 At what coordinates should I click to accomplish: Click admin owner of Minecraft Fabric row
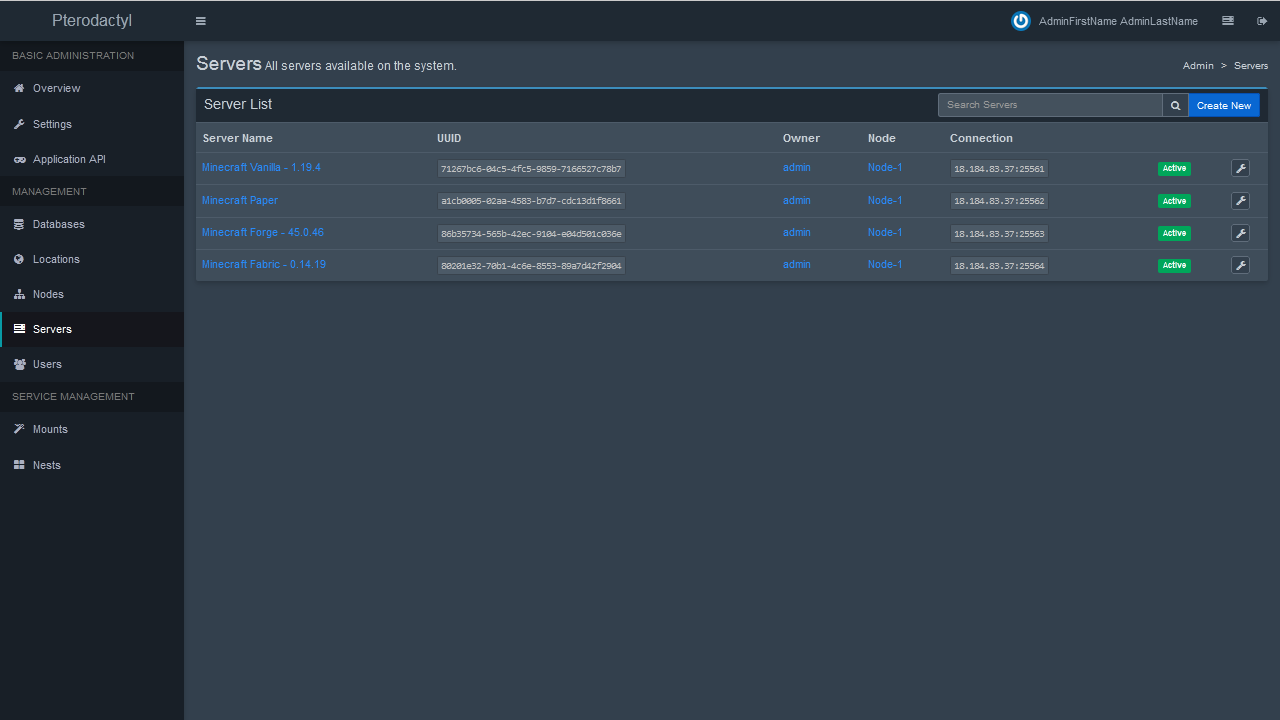click(x=797, y=264)
